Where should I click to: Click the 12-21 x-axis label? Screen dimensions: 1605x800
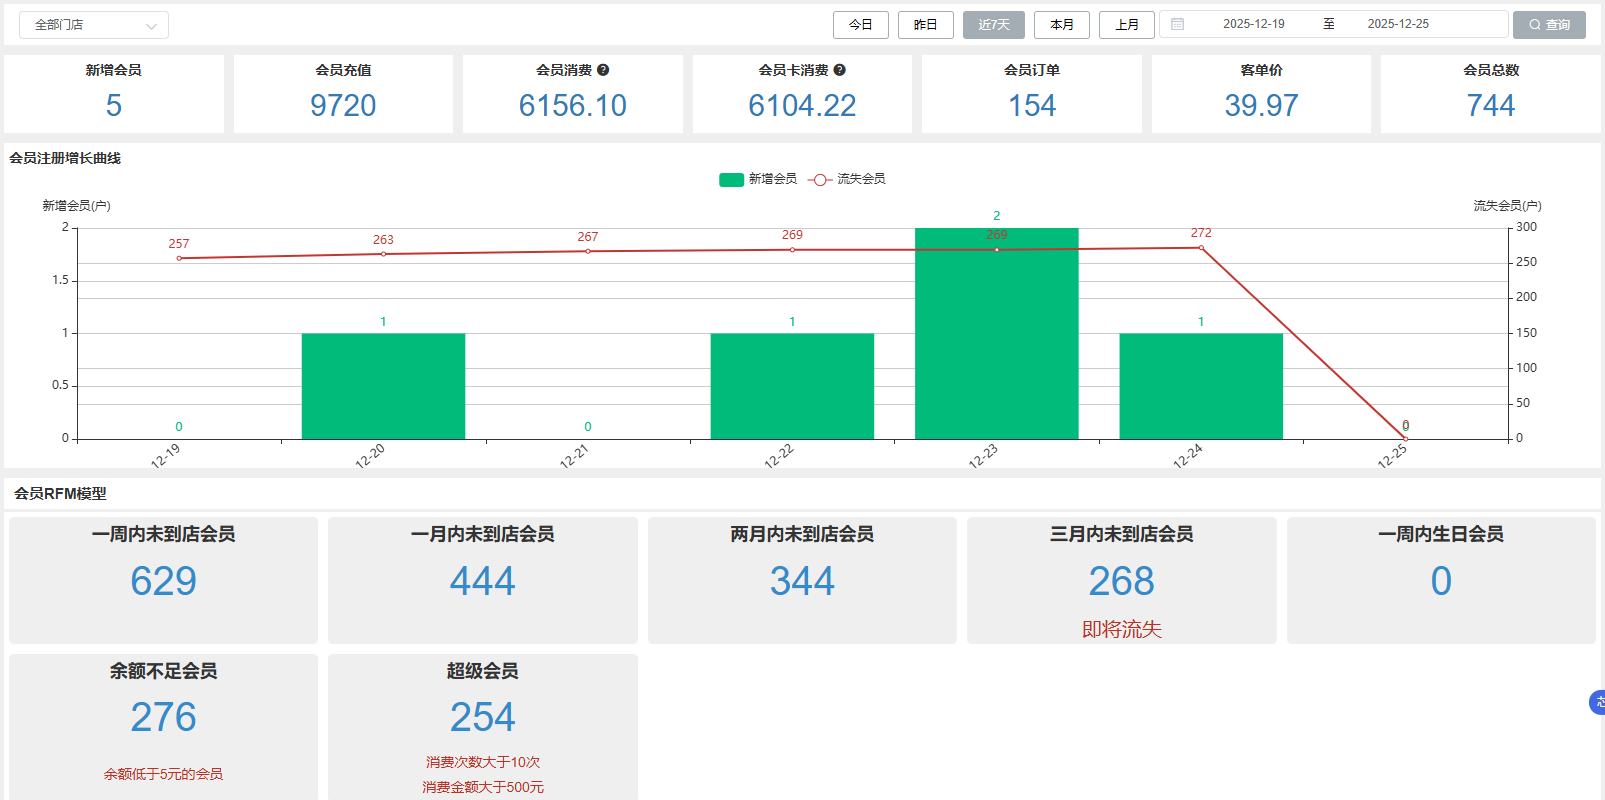574,456
